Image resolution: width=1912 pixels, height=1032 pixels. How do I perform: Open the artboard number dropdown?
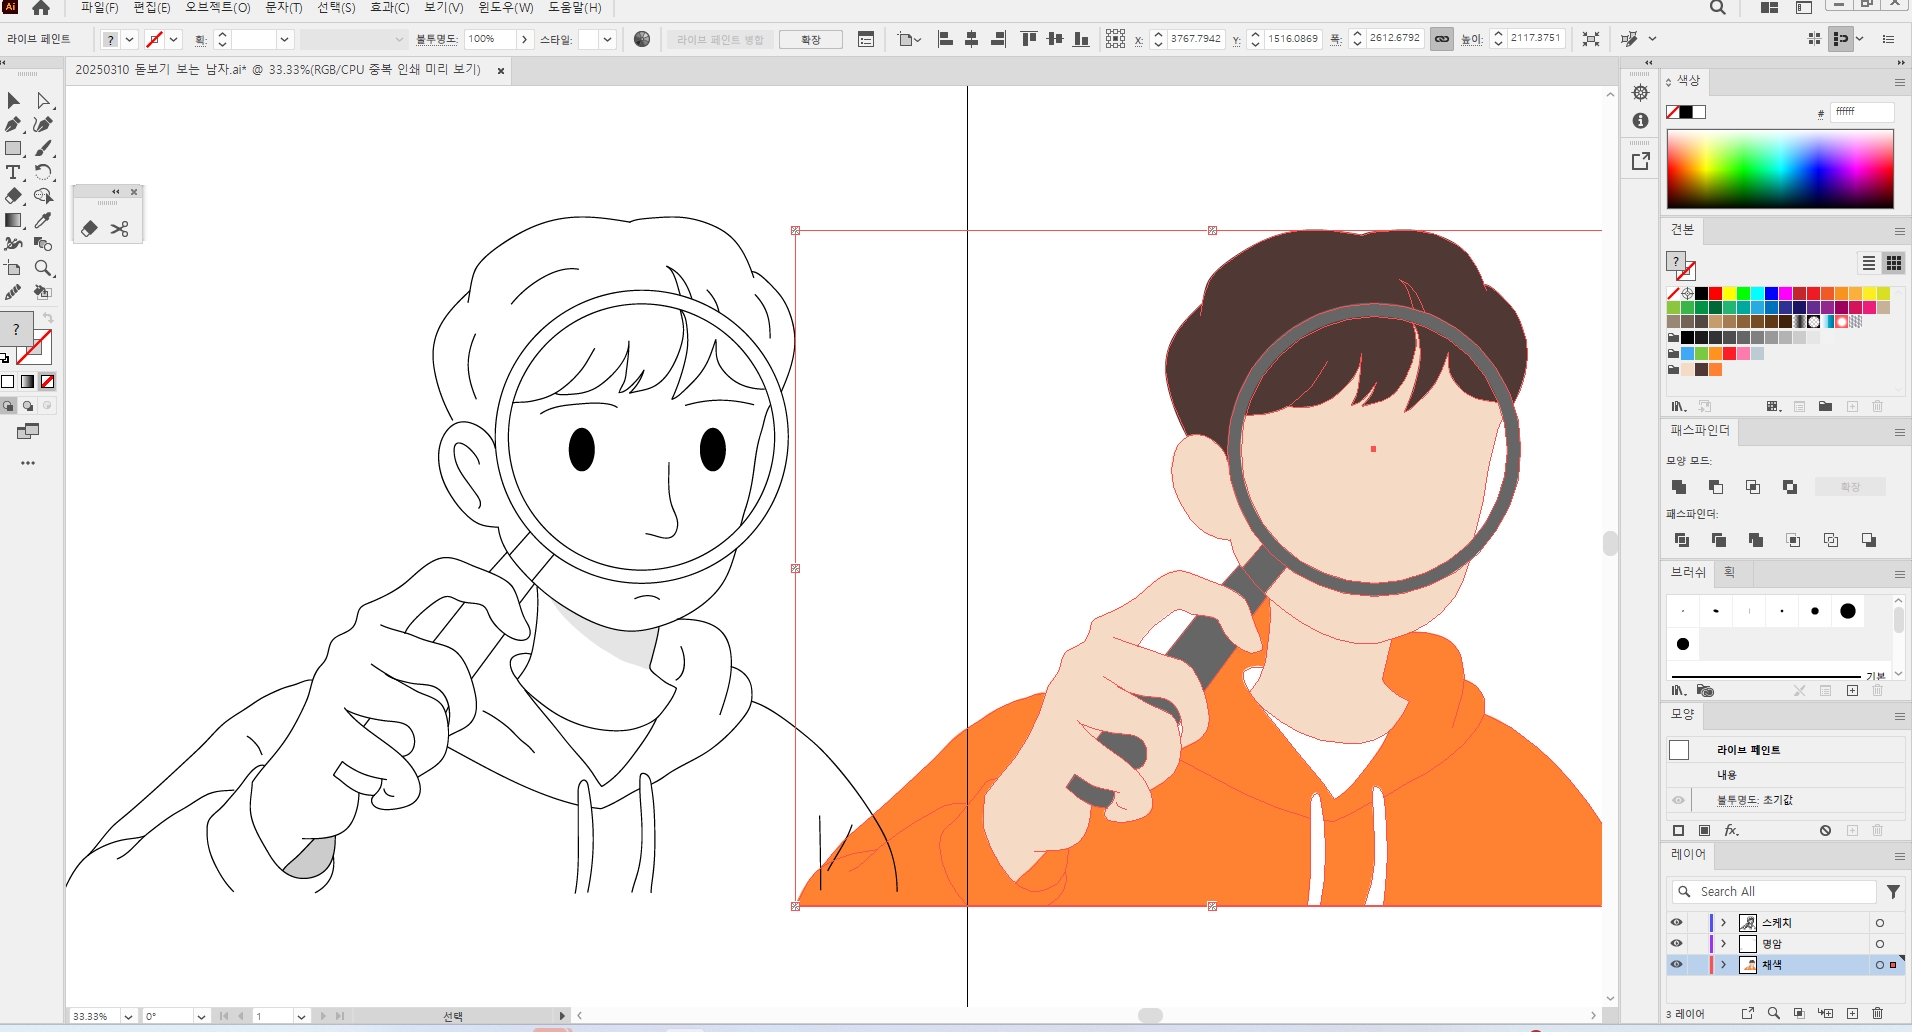[x=301, y=1016]
